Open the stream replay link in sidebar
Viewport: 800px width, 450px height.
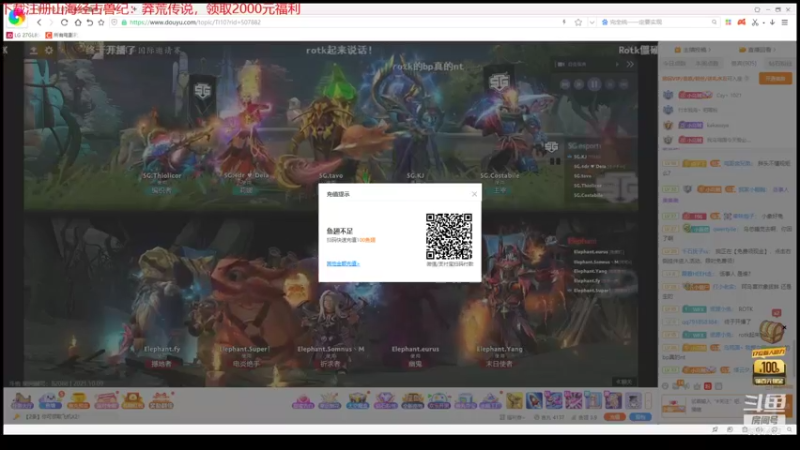(x=758, y=49)
